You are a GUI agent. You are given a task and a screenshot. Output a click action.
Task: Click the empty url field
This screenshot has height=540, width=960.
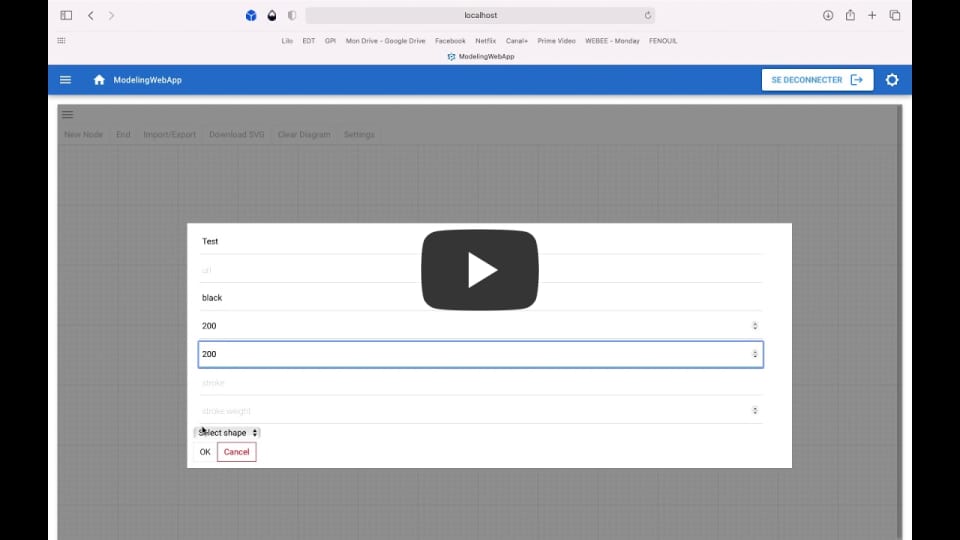[x=481, y=269]
